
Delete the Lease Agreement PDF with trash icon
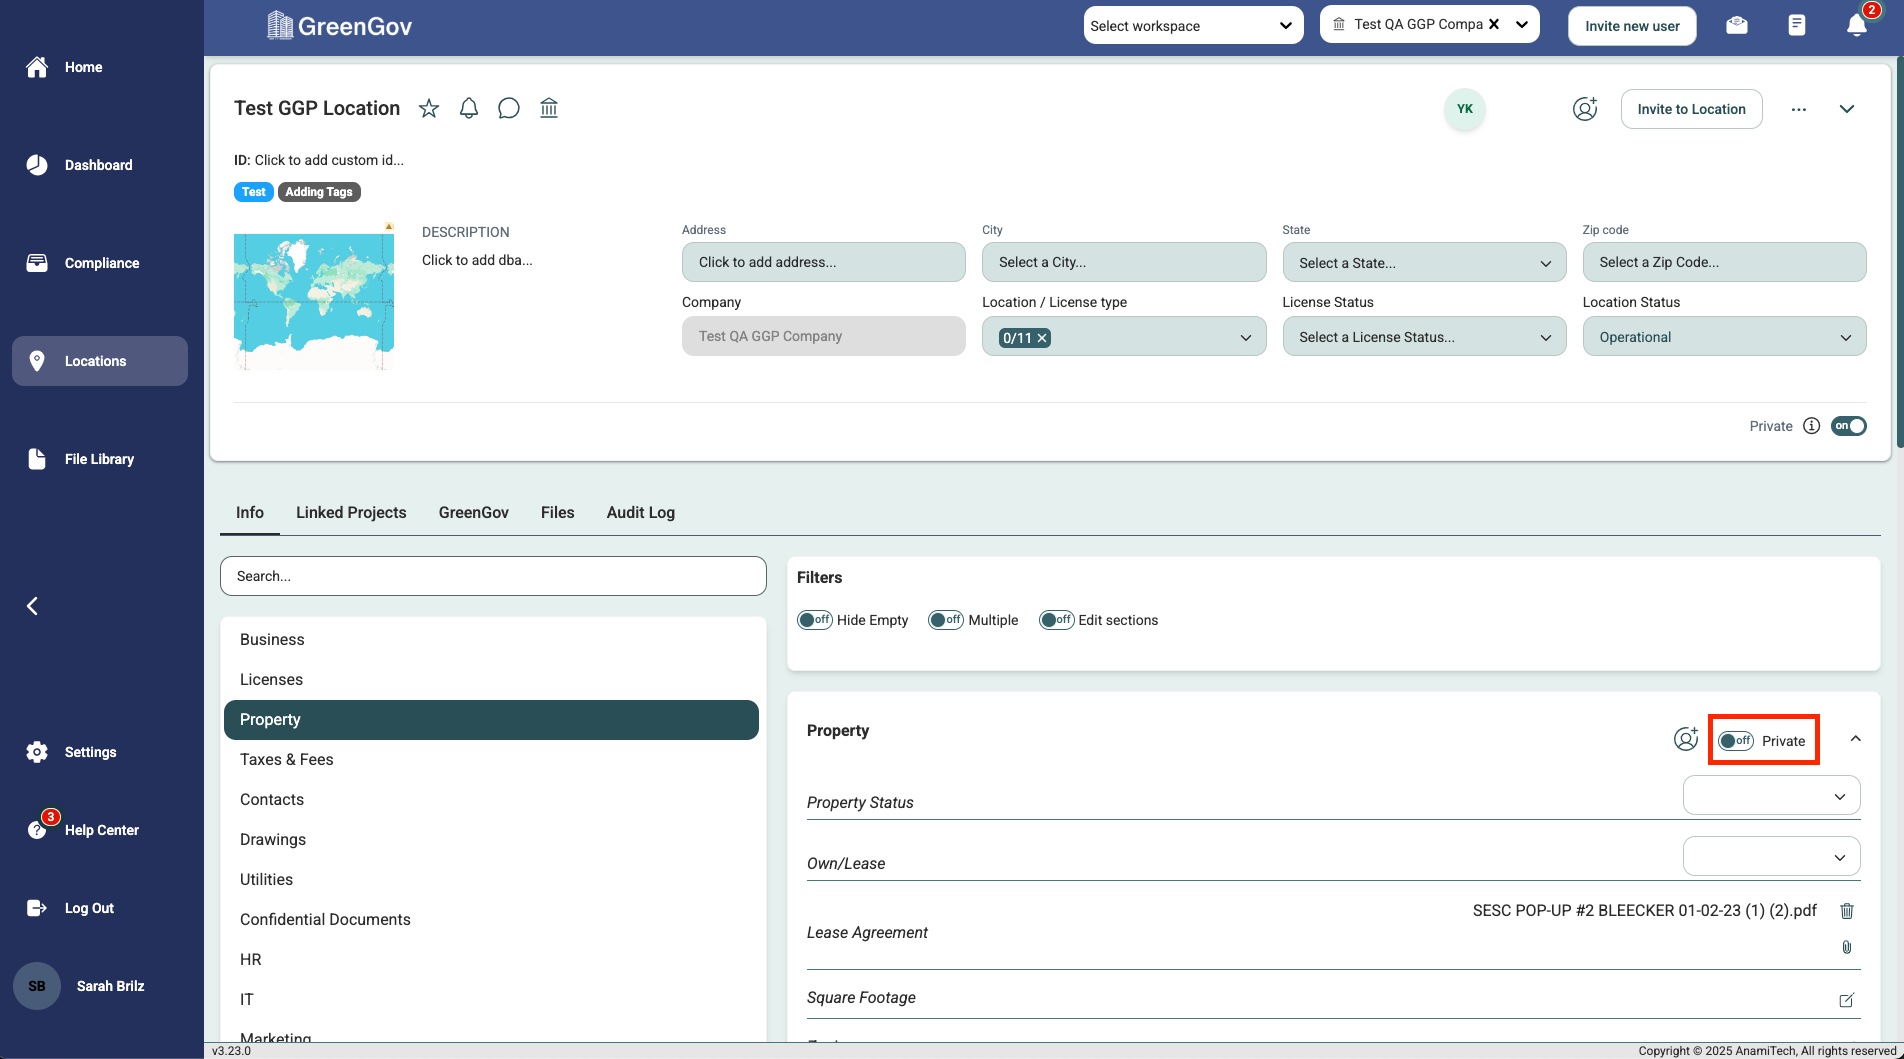pos(1847,911)
